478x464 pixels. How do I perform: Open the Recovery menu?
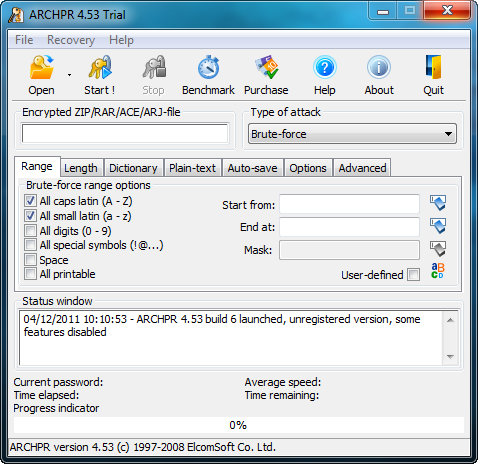71,40
